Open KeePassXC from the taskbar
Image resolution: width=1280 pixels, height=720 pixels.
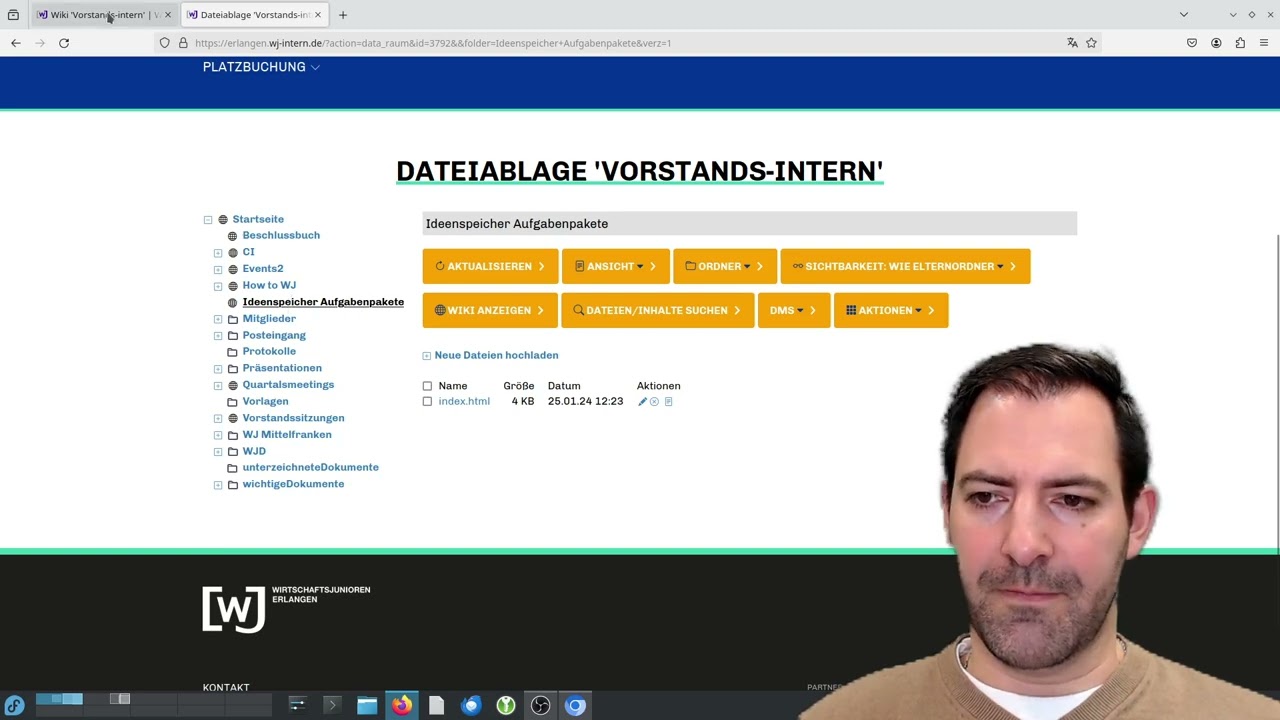point(506,706)
